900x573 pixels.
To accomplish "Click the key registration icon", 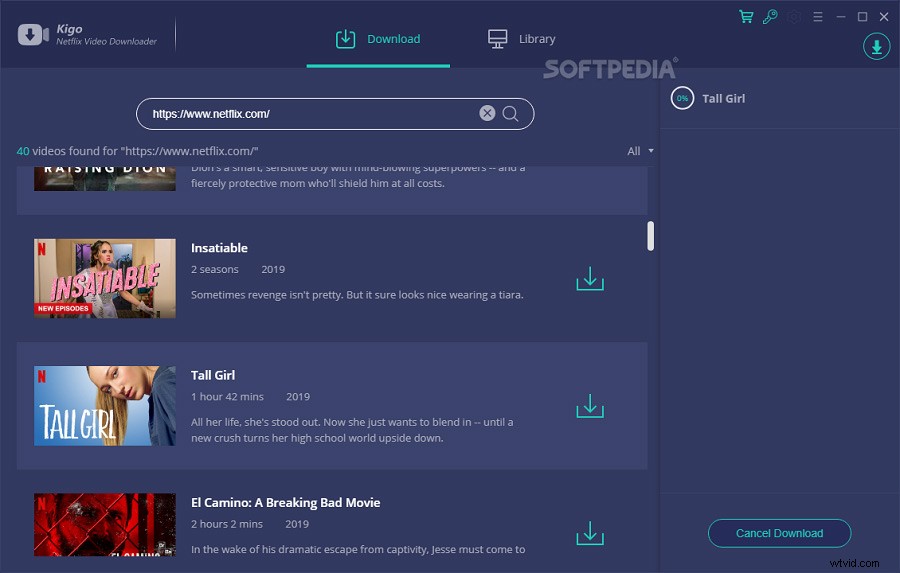I will click(x=770, y=17).
